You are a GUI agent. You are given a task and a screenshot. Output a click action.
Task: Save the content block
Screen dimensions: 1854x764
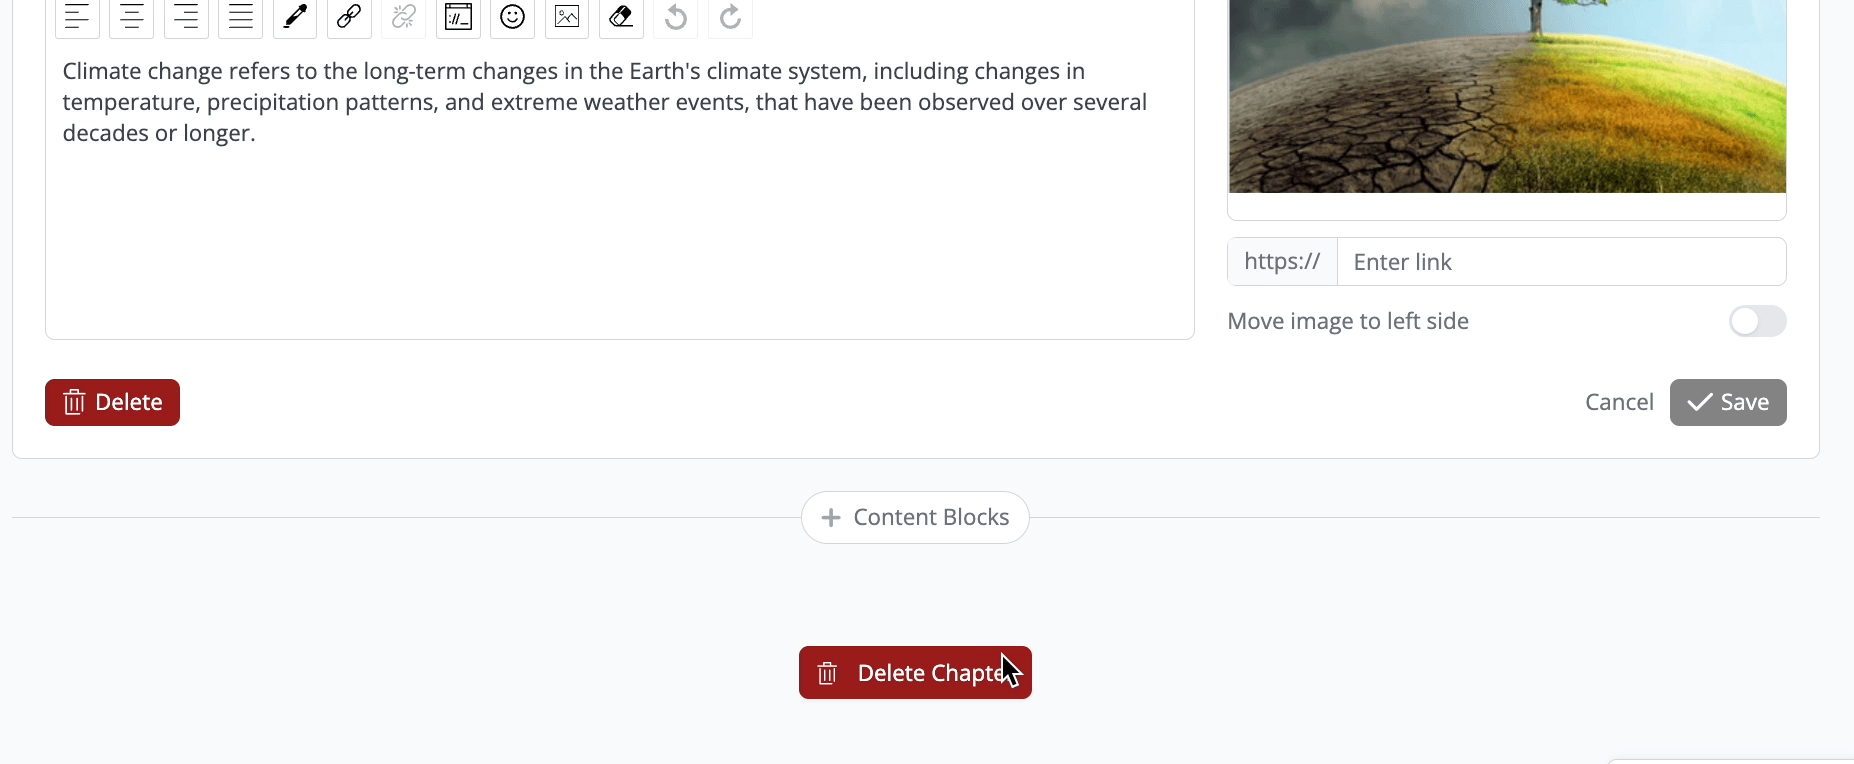tap(1727, 402)
